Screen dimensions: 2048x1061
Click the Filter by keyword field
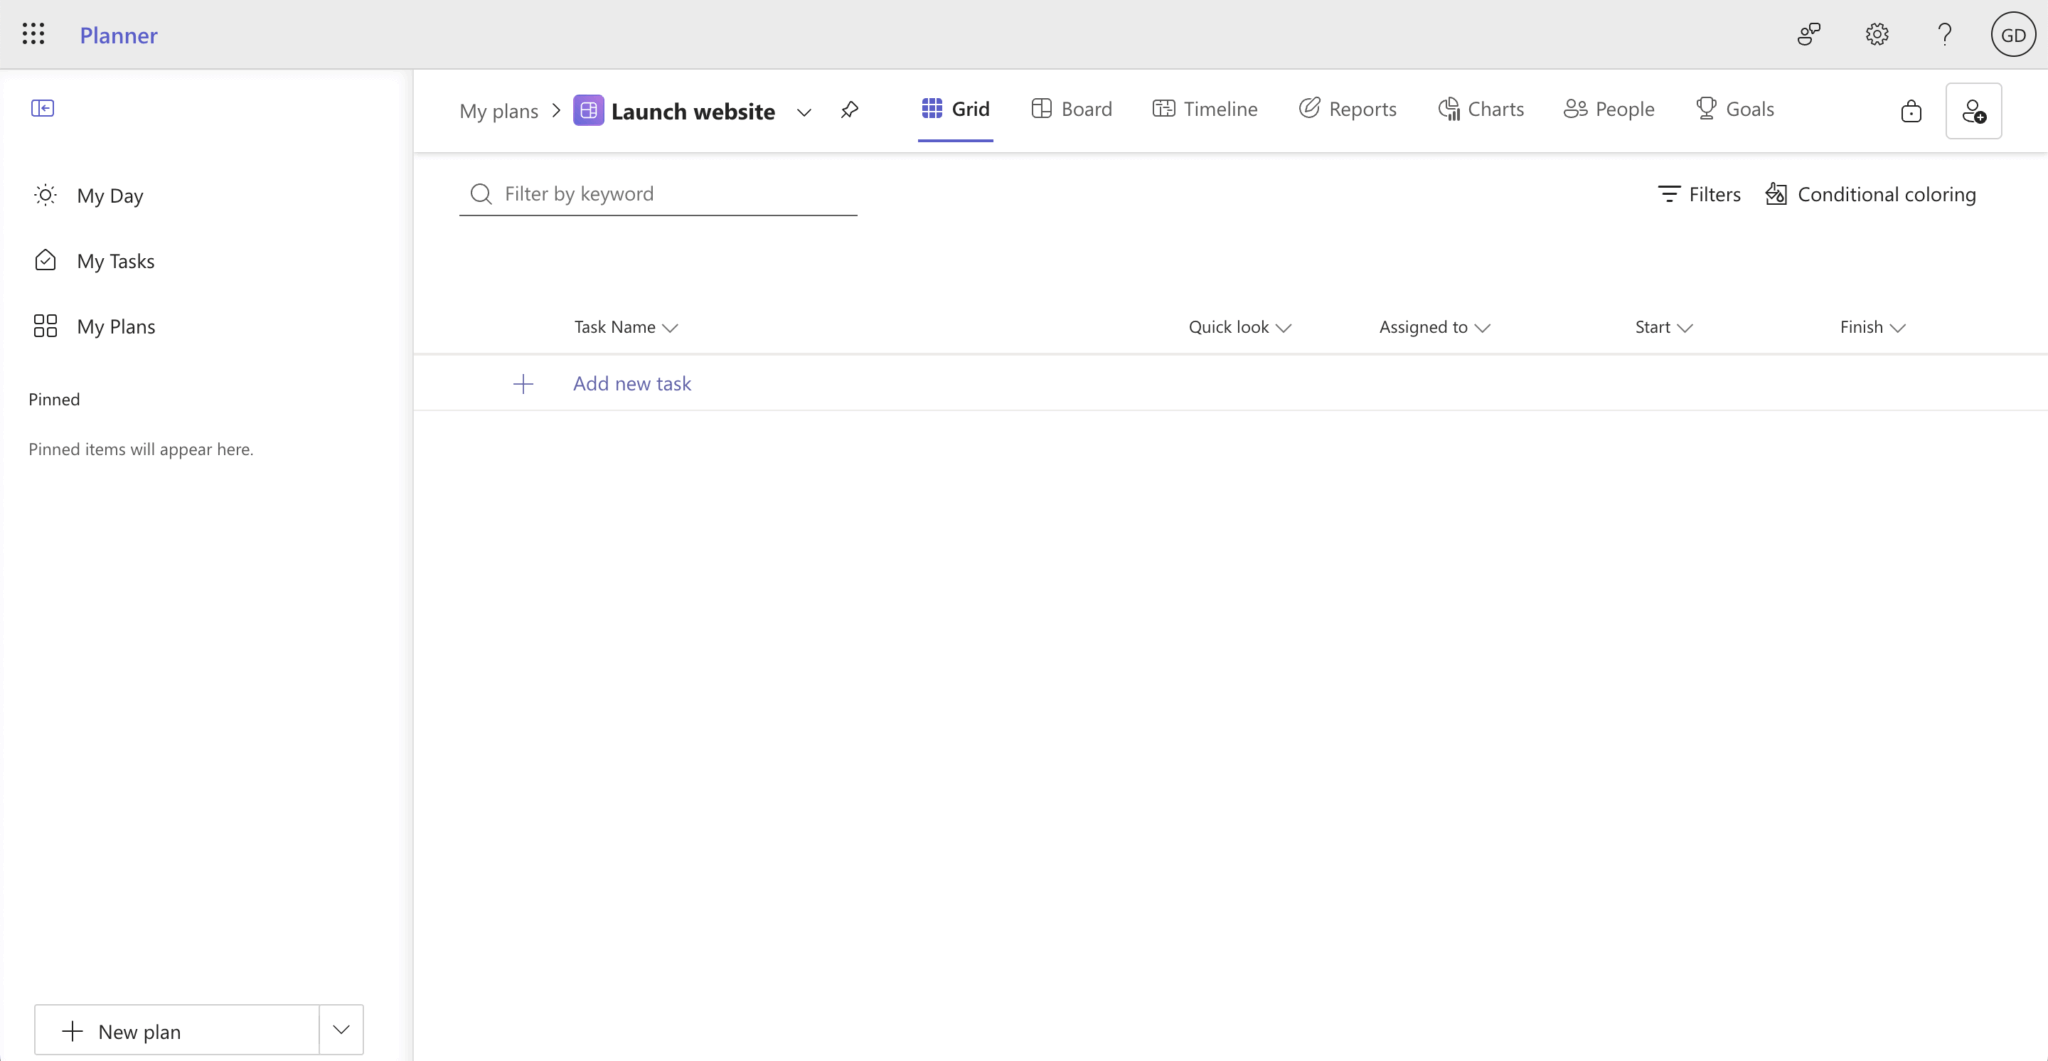[x=670, y=194]
